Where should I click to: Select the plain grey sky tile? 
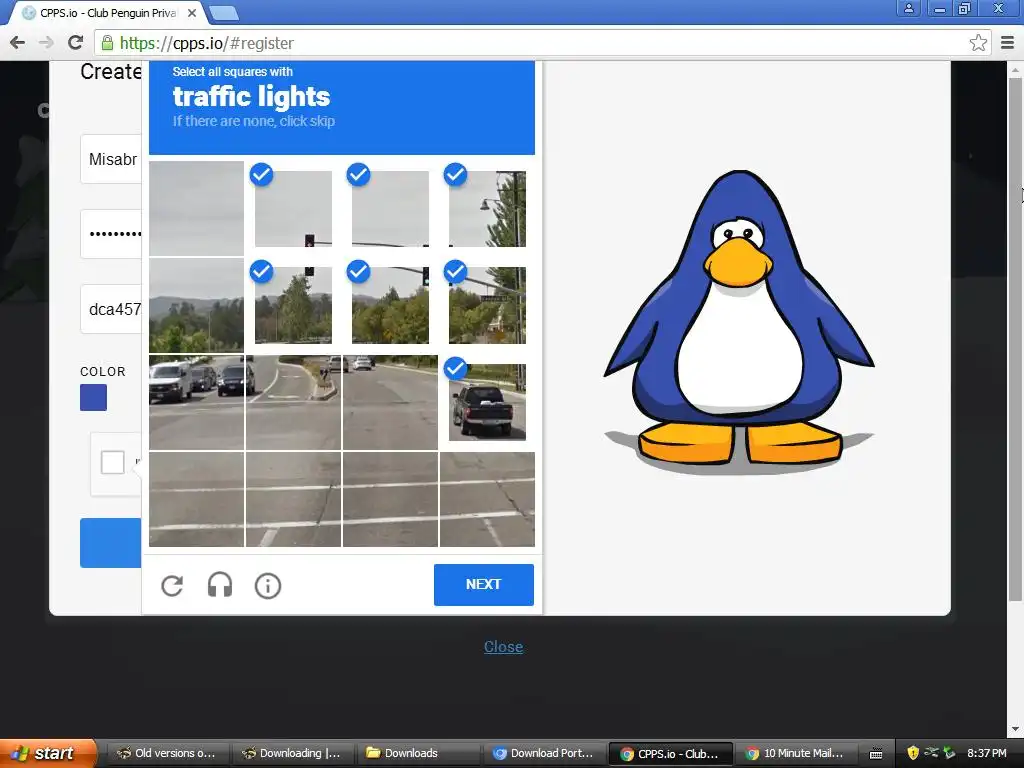click(x=197, y=208)
